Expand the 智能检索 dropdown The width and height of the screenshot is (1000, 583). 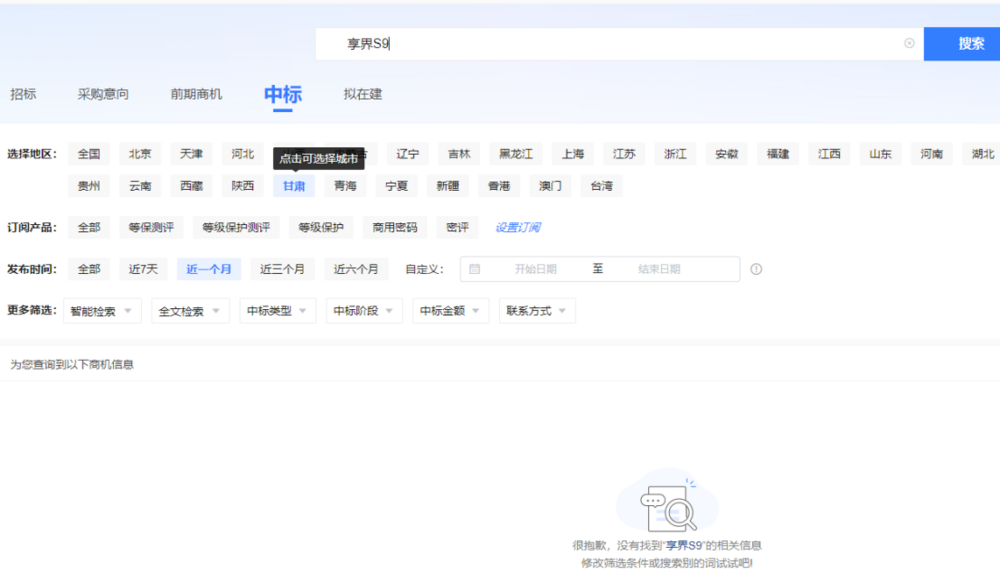pyautogui.click(x=102, y=311)
